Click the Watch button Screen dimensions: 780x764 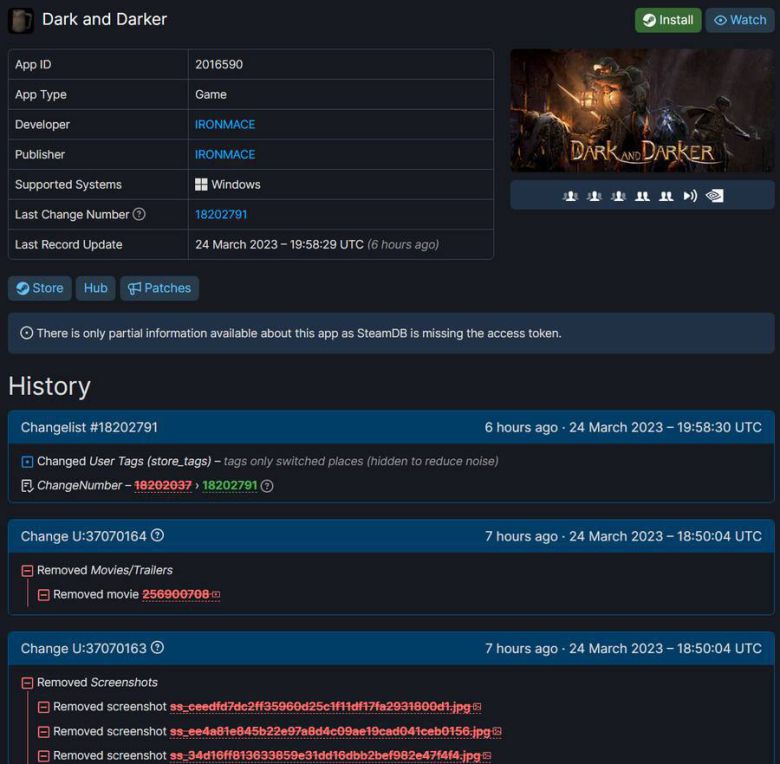(740, 20)
